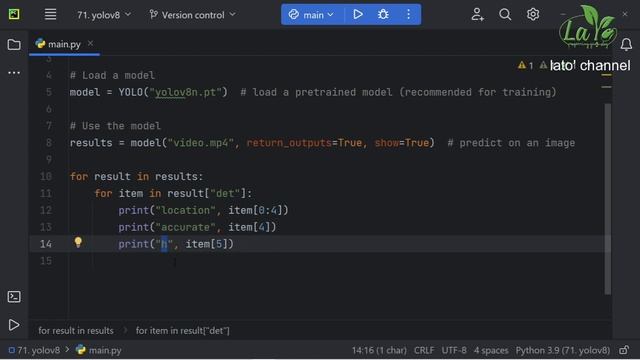Image resolution: width=640 pixels, height=360 pixels.
Task: Click return_outputs parameter on line 8
Action: click(289, 143)
